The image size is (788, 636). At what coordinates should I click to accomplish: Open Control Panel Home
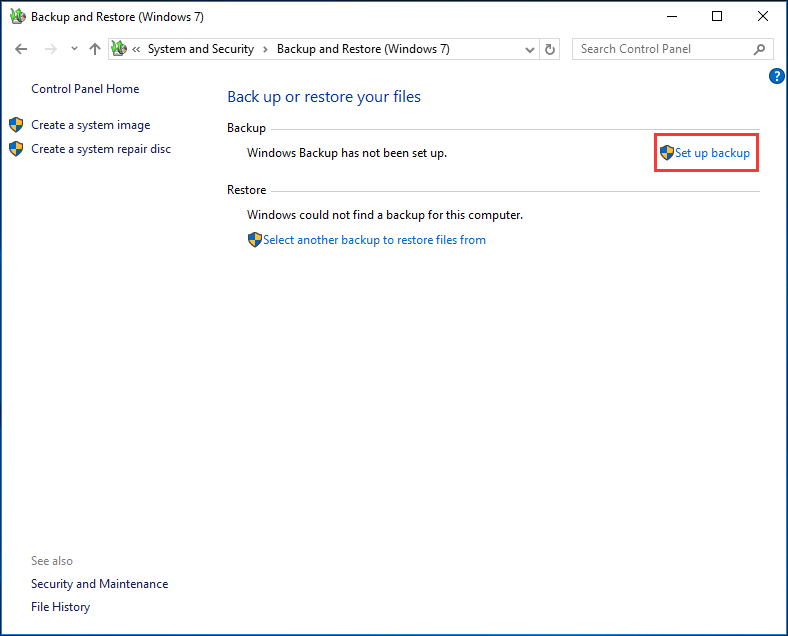pos(85,89)
